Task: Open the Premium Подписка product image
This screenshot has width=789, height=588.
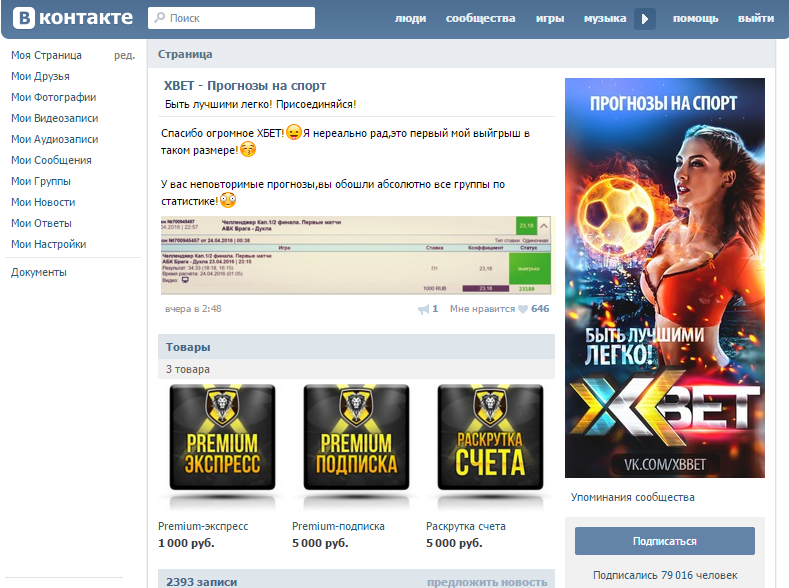Action: coord(356,437)
